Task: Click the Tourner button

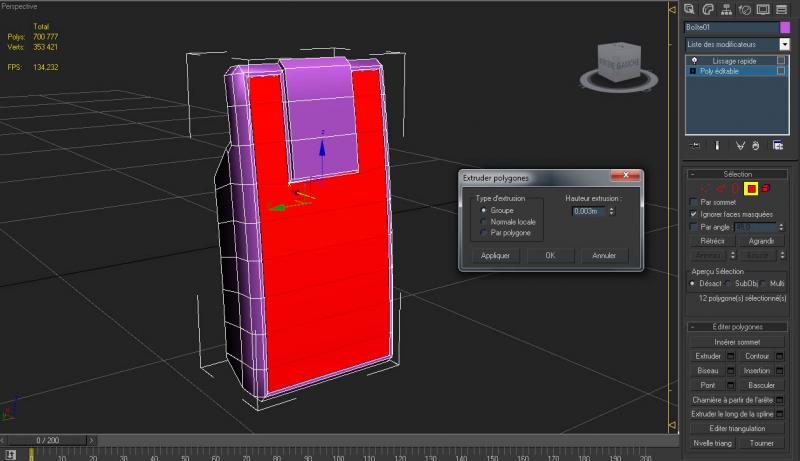Action: [761, 443]
